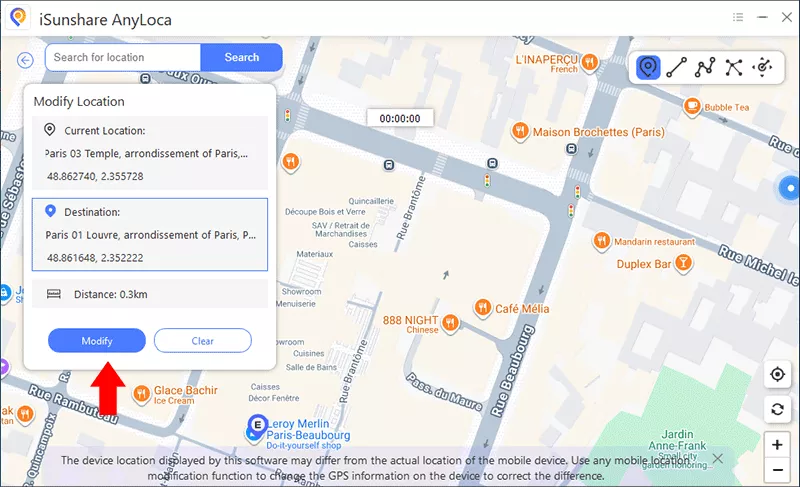Select the jump teleport mode icon
This screenshot has width=800, height=487.
pyautogui.click(x=734, y=67)
